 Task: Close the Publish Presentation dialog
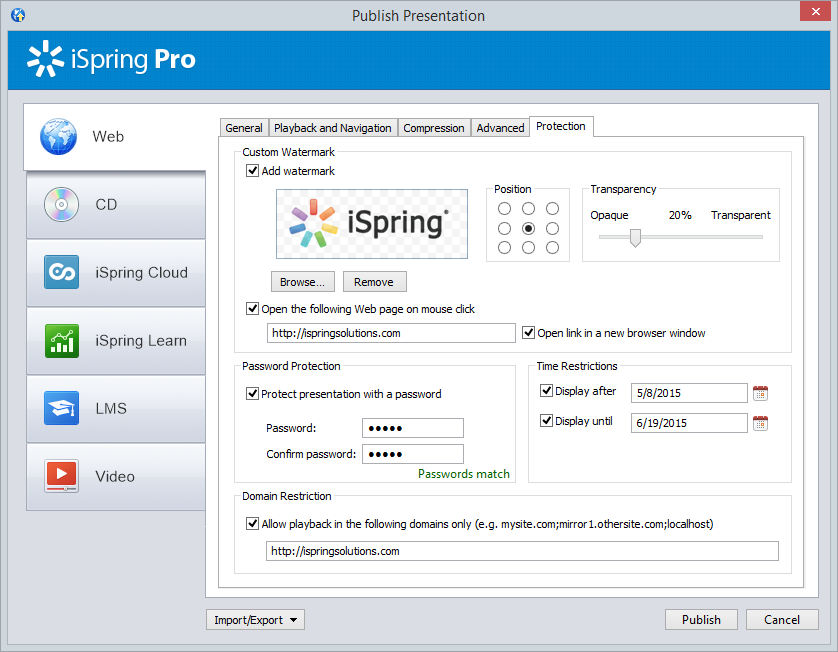[816, 11]
